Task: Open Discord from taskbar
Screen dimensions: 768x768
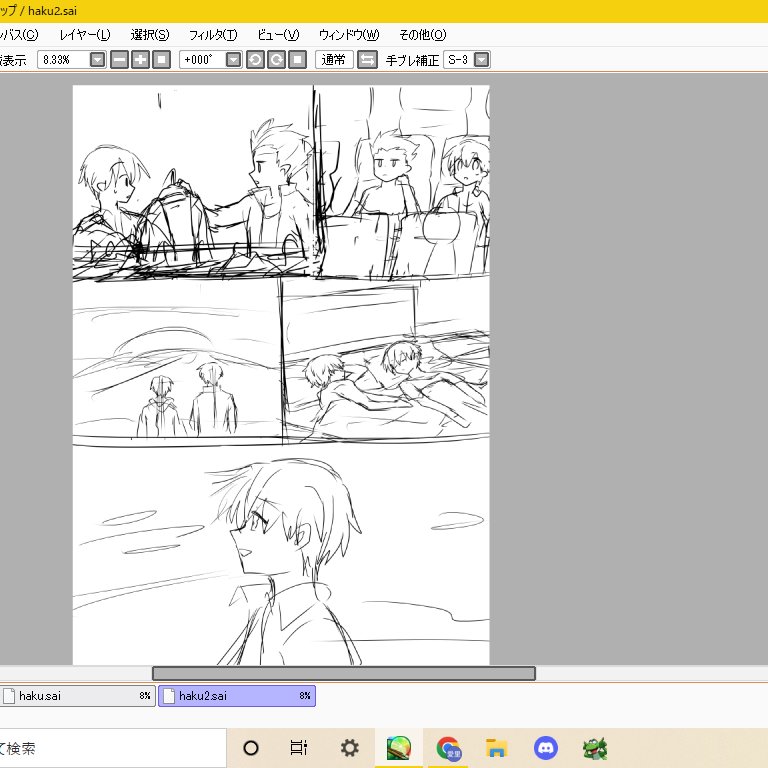Action: (x=546, y=748)
